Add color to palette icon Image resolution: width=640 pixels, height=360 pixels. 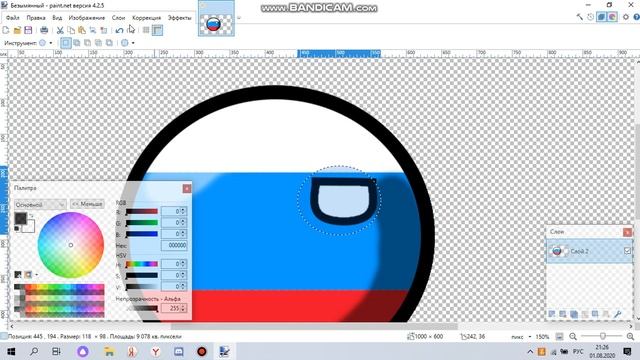(18, 275)
